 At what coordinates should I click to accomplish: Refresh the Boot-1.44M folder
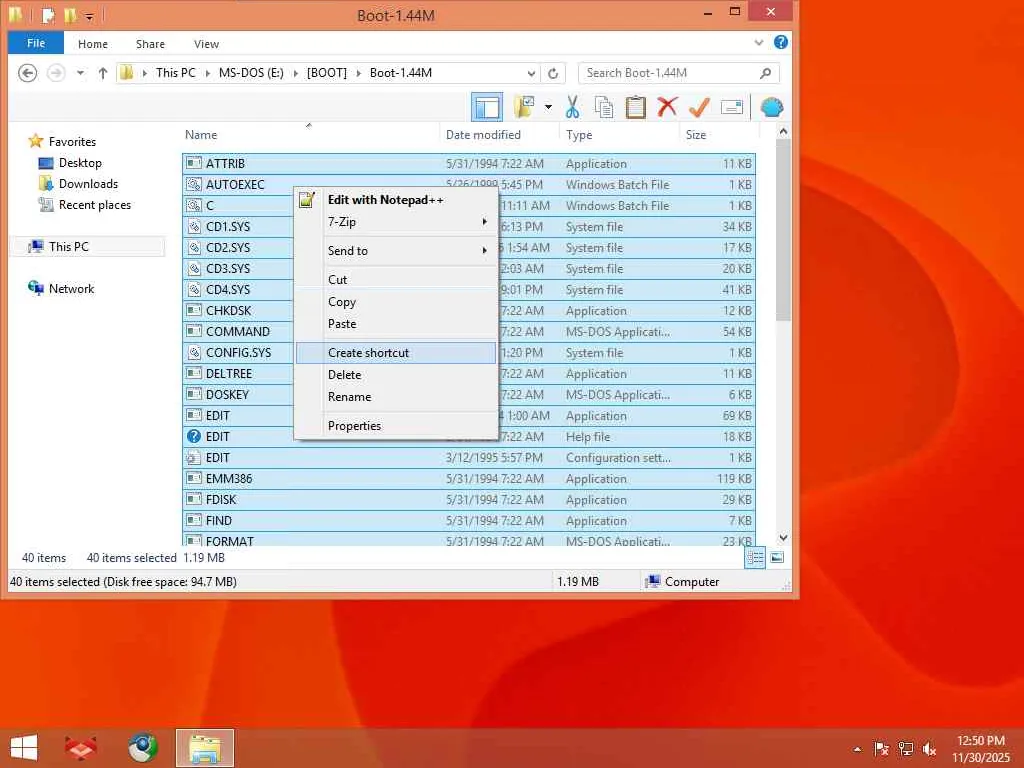(553, 73)
